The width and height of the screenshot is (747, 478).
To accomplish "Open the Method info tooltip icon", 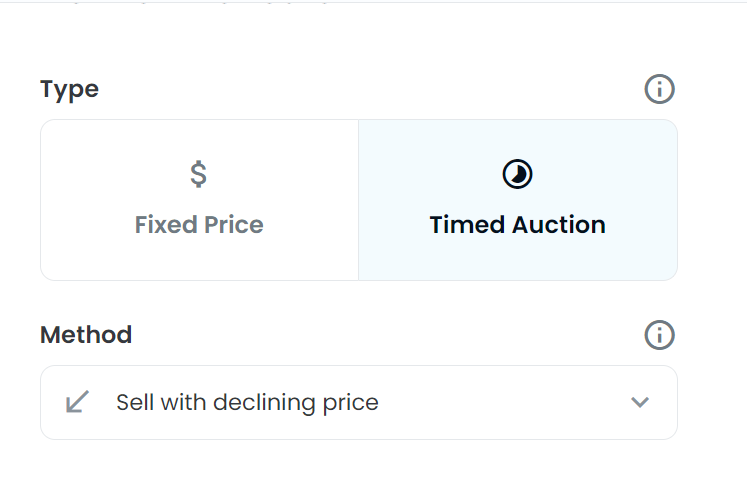I will pyautogui.click(x=659, y=335).
